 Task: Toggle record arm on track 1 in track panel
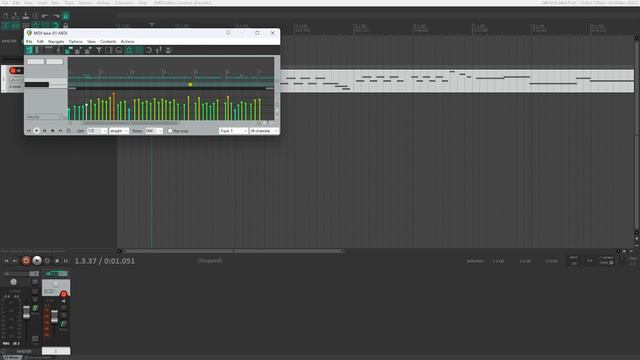[13, 71]
